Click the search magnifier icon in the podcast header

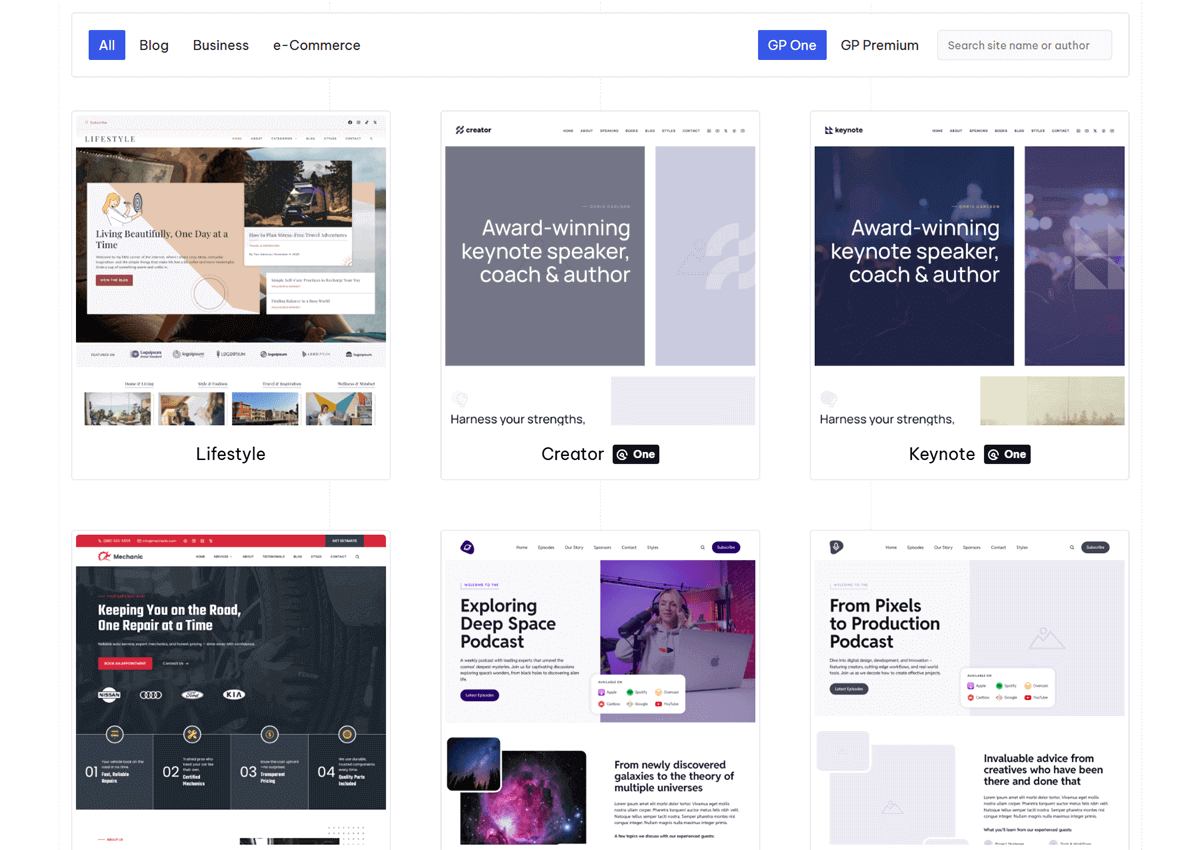pyautogui.click(x=702, y=547)
